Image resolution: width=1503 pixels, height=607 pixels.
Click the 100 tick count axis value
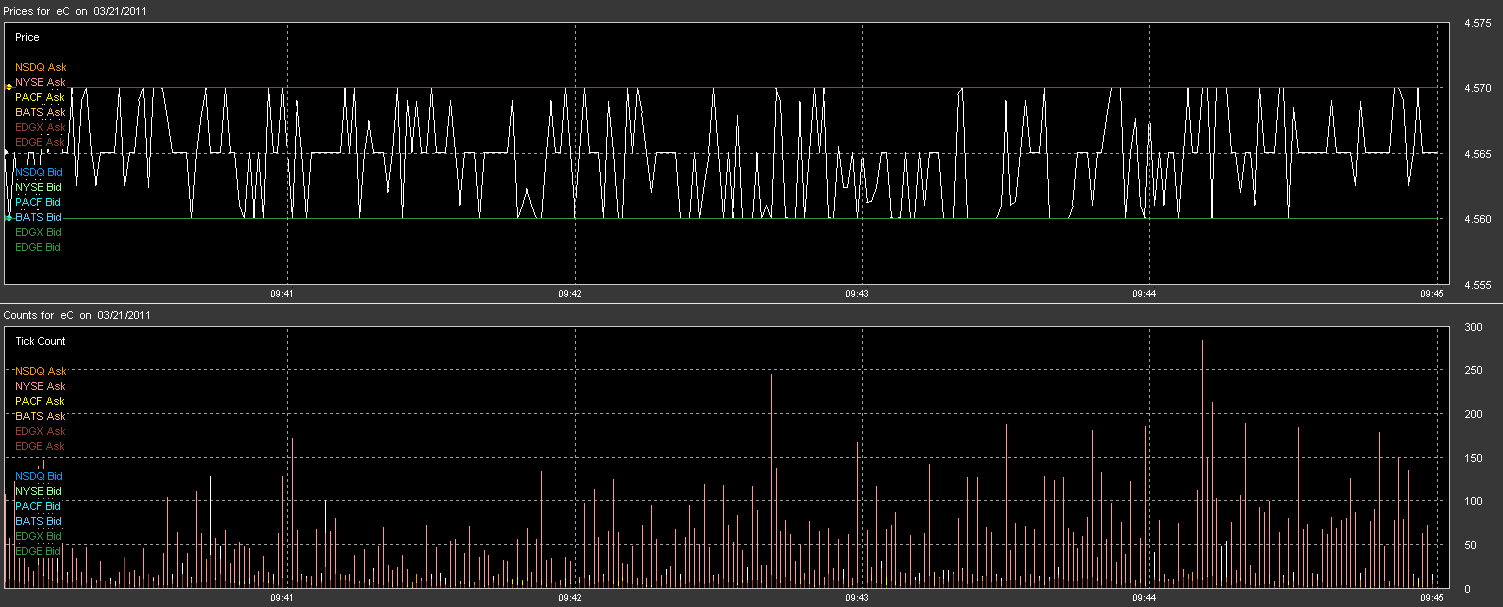(1473, 501)
